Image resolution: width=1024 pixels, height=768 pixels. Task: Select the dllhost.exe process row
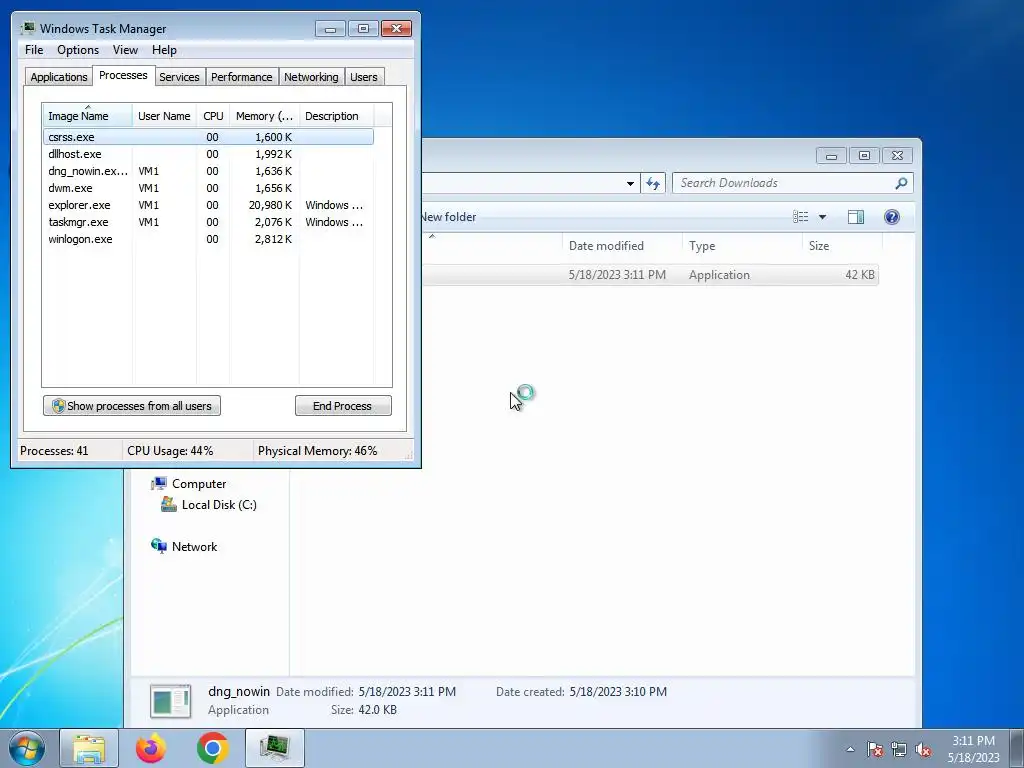(x=208, y=154)
